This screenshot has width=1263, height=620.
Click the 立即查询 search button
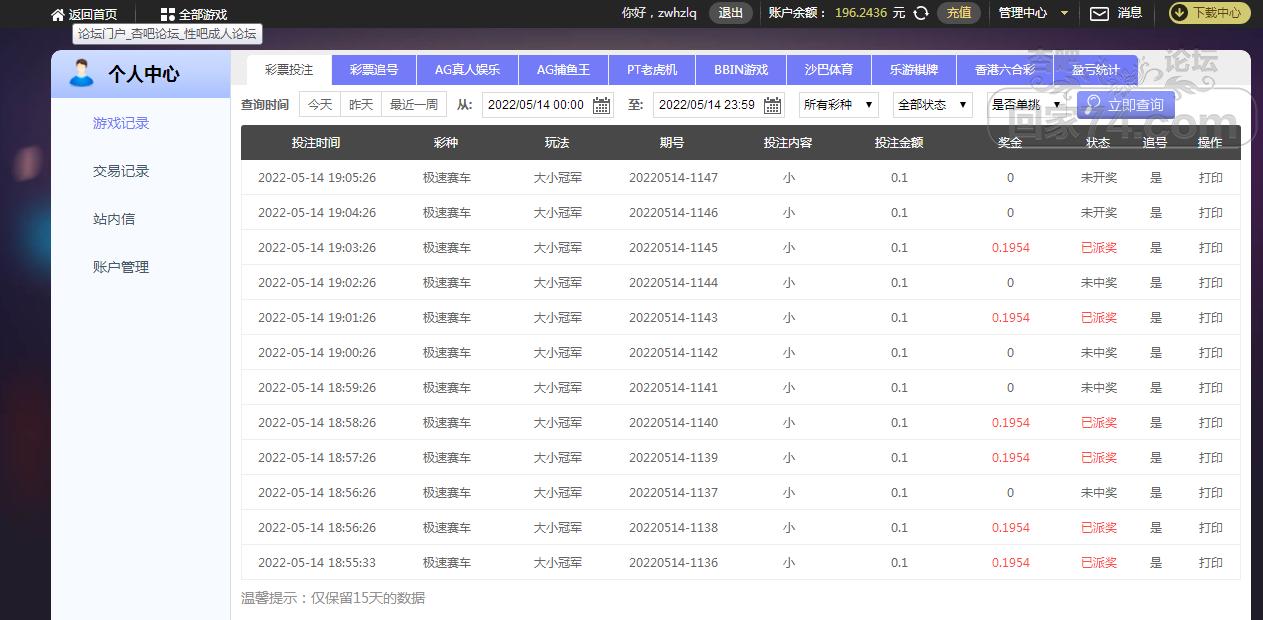click(1125, 105)
